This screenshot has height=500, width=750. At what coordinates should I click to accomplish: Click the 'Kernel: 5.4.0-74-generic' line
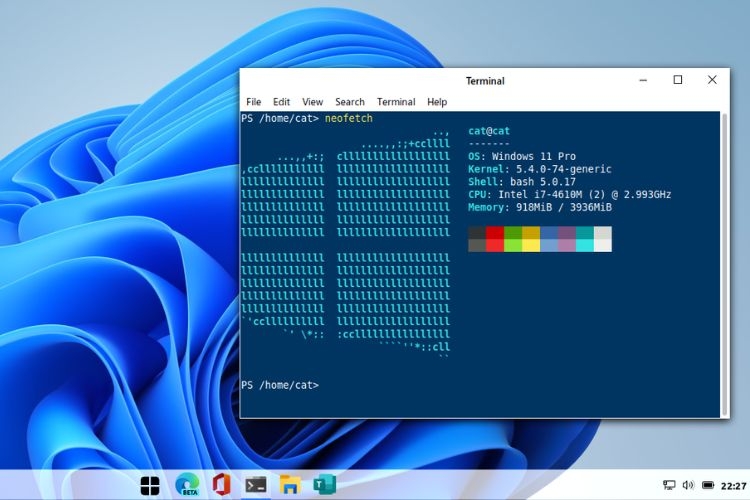pos(540,169)
